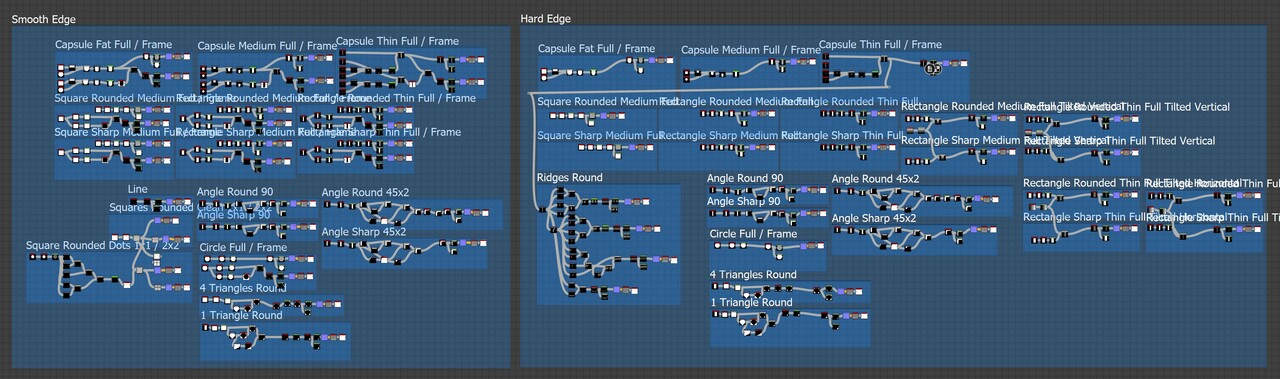Viewport: 1280px width, 379px height.
Task: Click Capsule Medium Full / Frame label in Smooth Edge
Action: pos(267,46)
